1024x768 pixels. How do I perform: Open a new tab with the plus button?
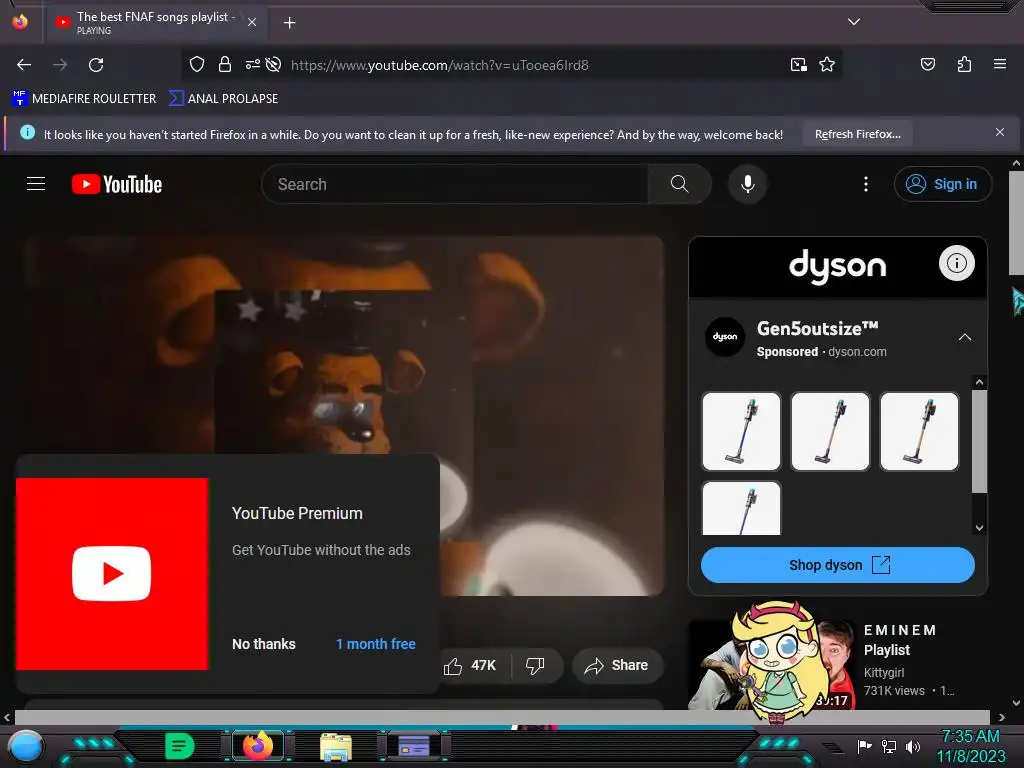point(289,23)
